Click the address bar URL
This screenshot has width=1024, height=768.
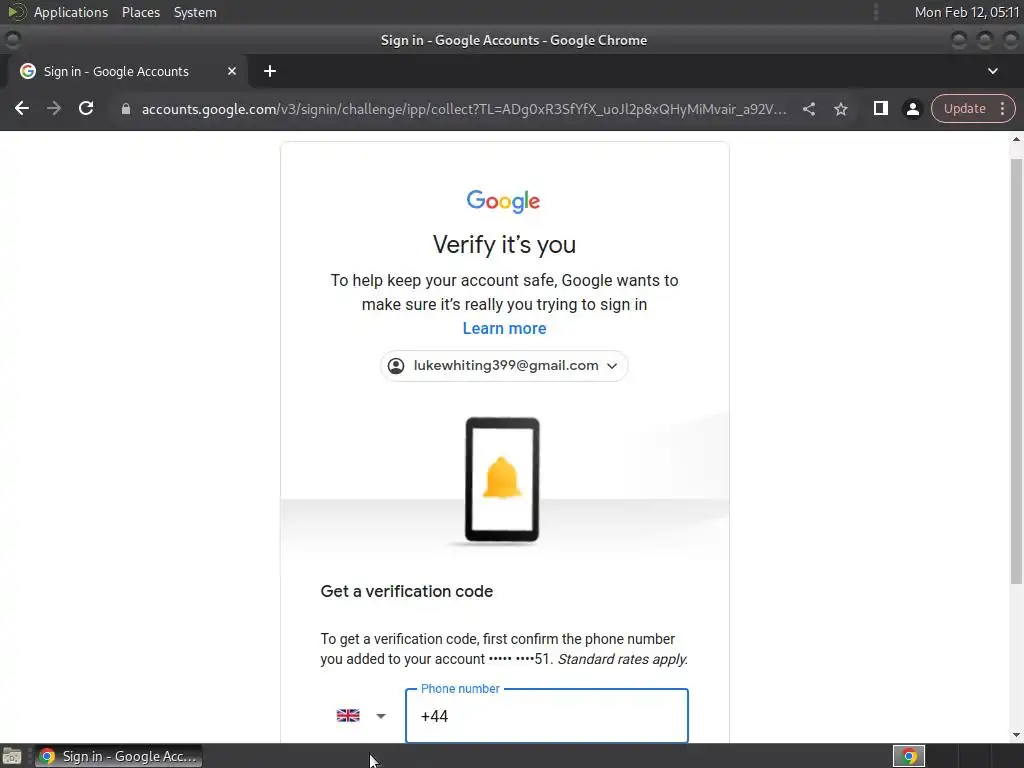(464, 109)
